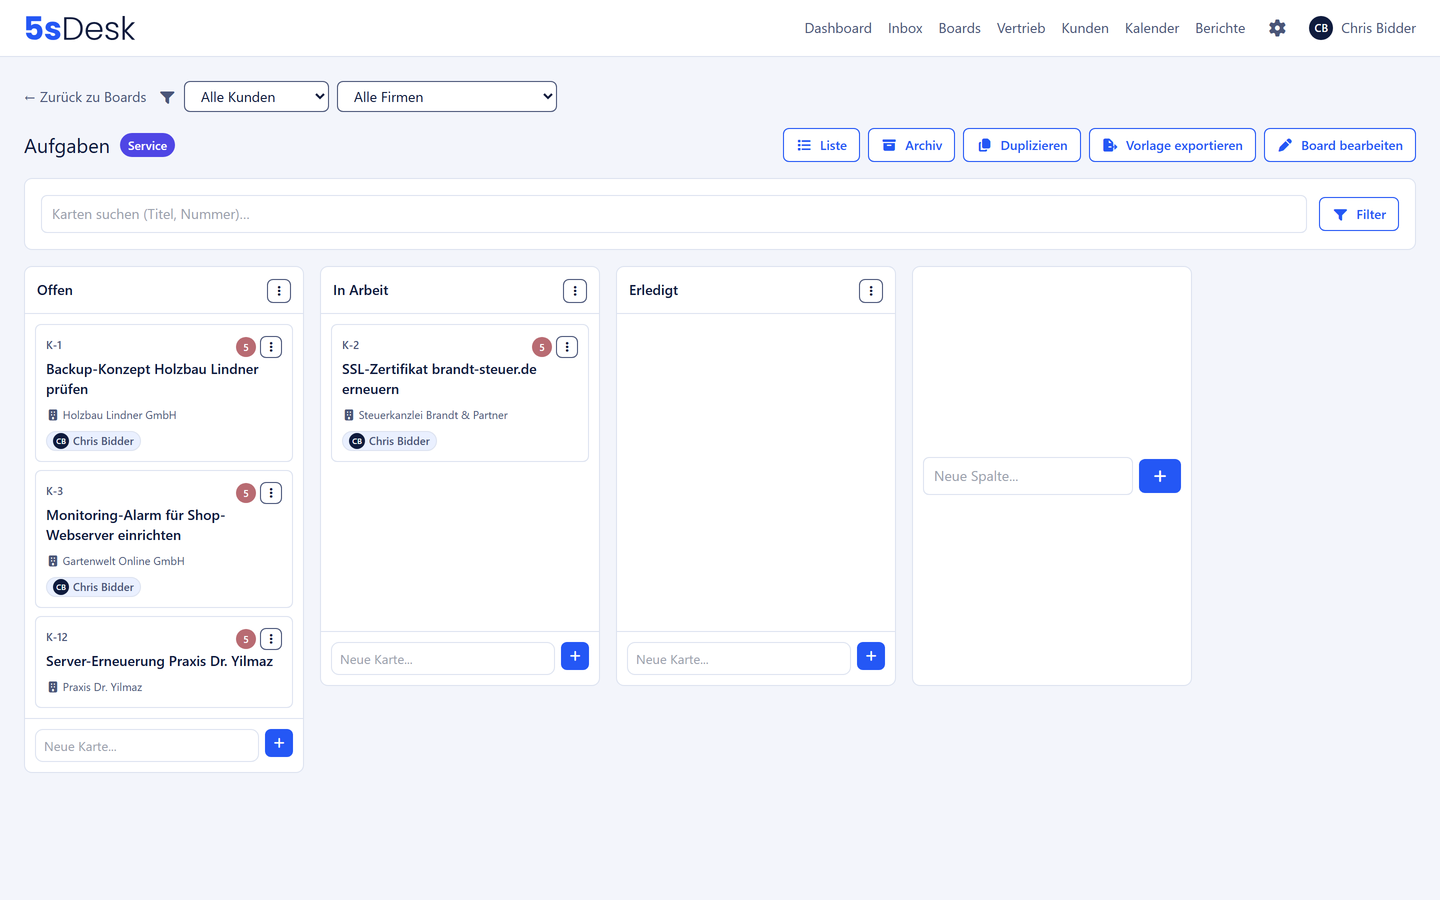
Task: Open the Filter button next to search
Action: [x=1359, y=214]
